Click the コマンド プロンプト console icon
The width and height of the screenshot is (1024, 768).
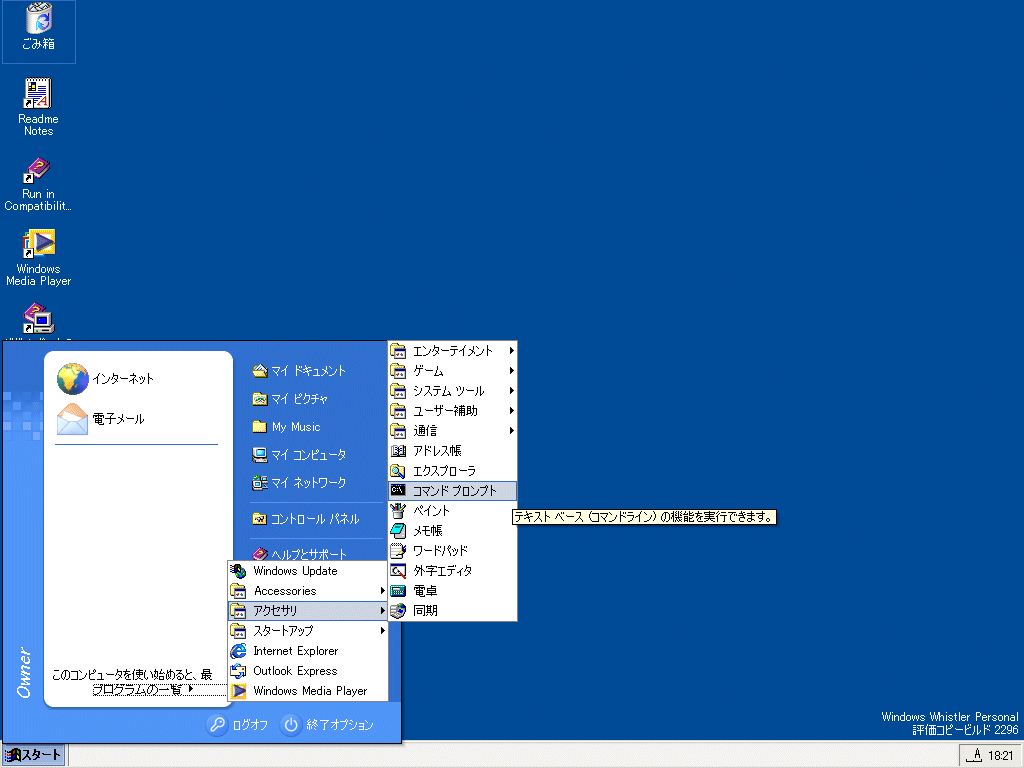click(398, 490)
